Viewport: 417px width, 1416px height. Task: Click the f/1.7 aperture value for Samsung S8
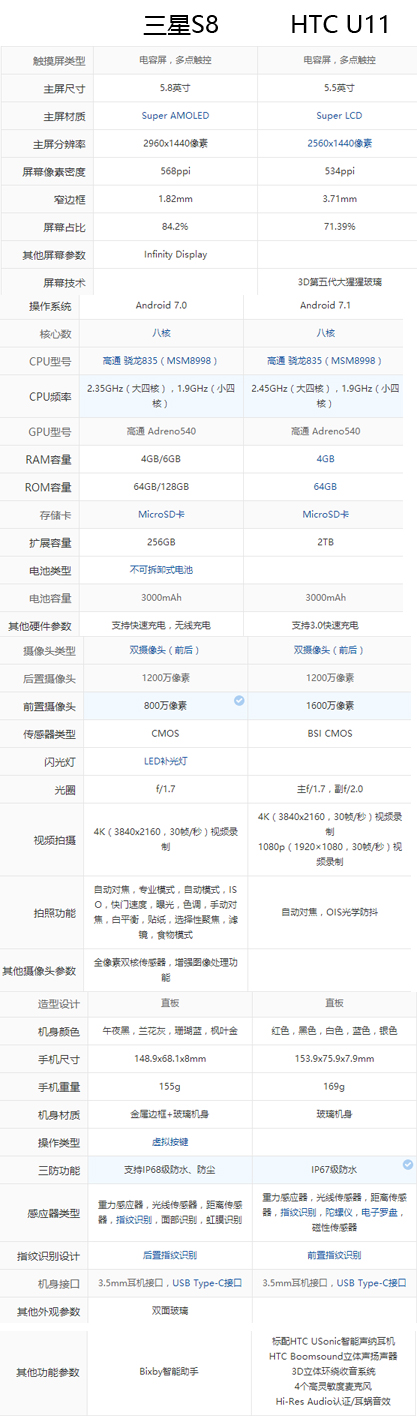point(166,788)
